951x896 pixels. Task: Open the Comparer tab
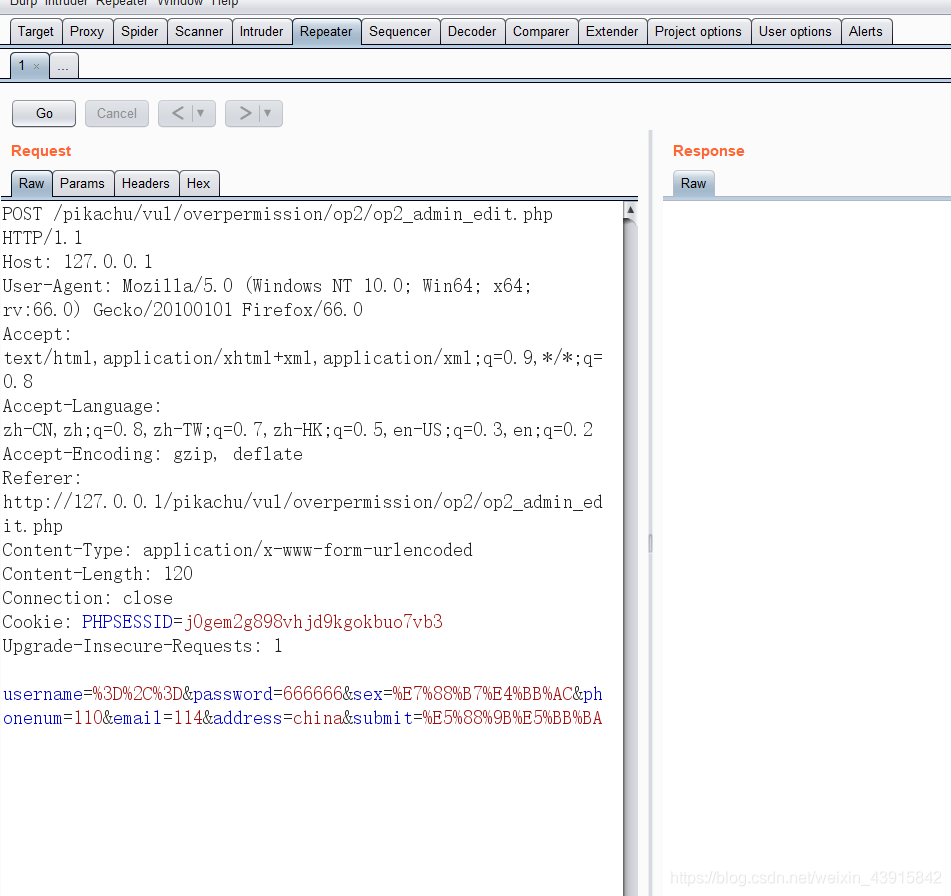[541, 32]
